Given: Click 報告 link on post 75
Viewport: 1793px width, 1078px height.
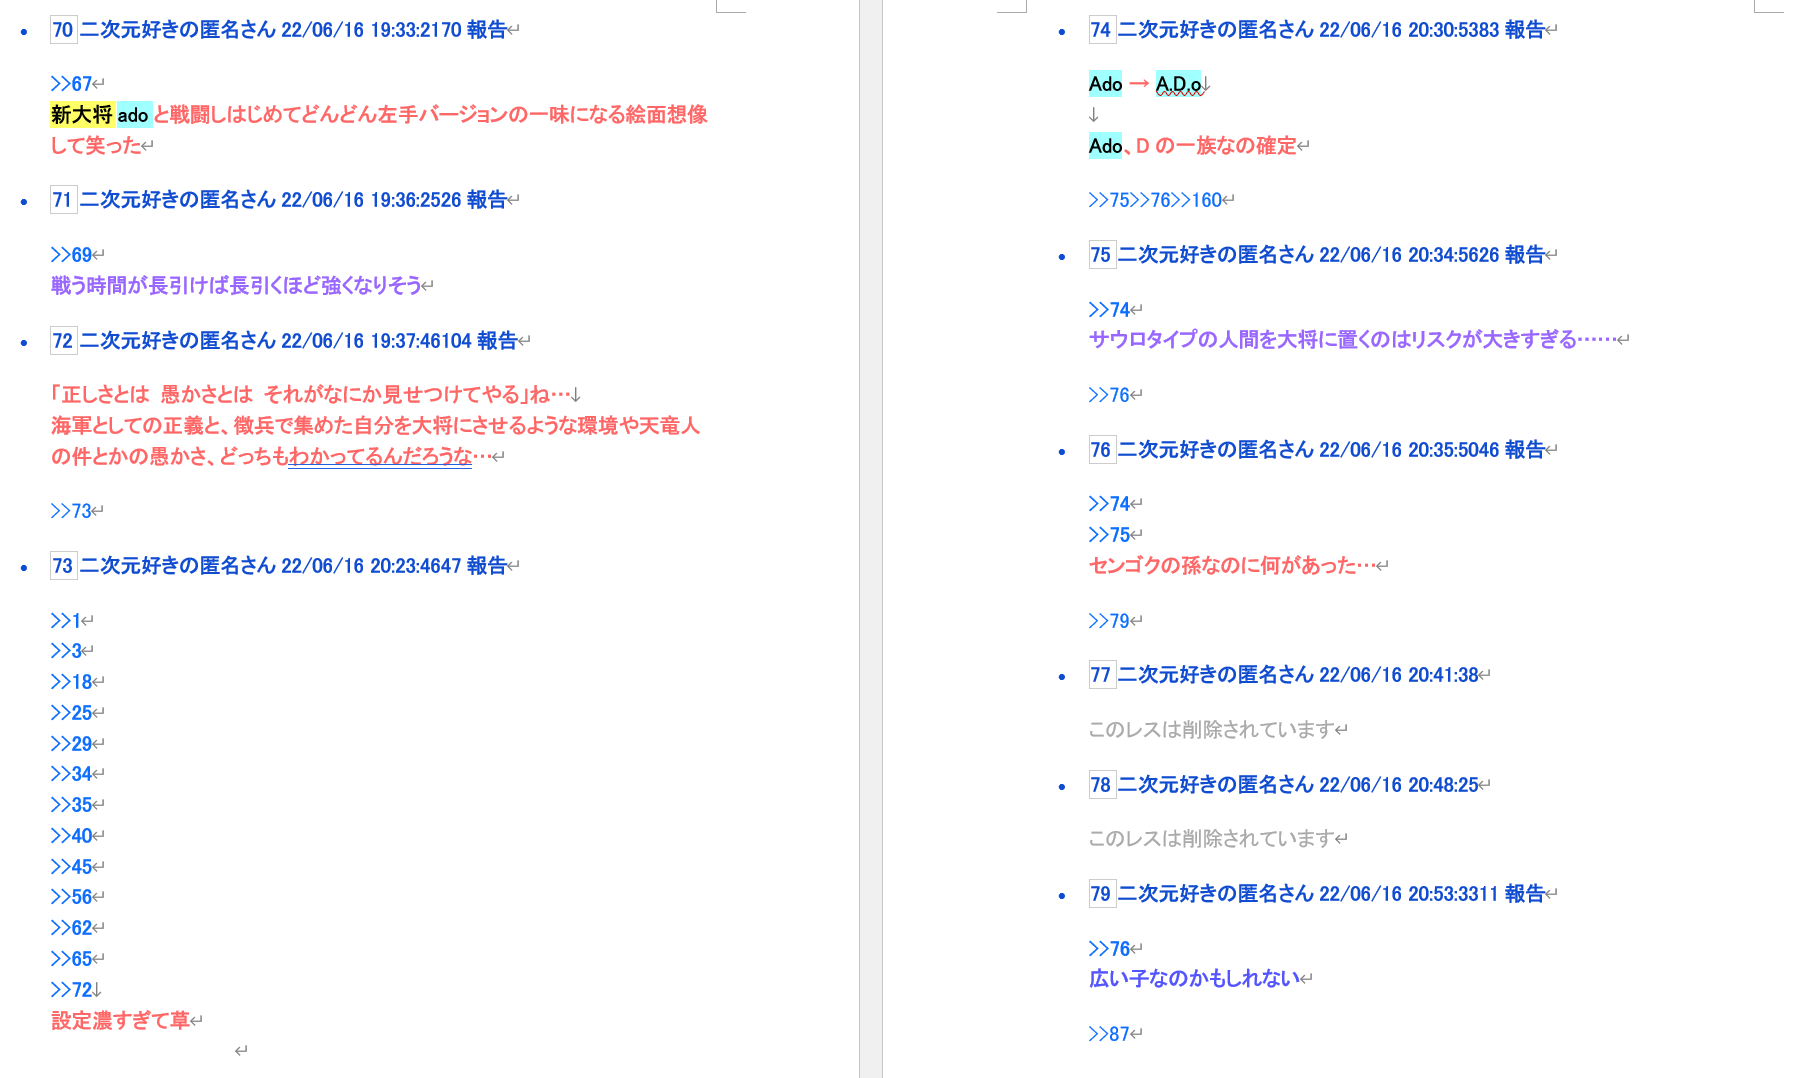Looking at the screenshot, I should pos(1524,255).
